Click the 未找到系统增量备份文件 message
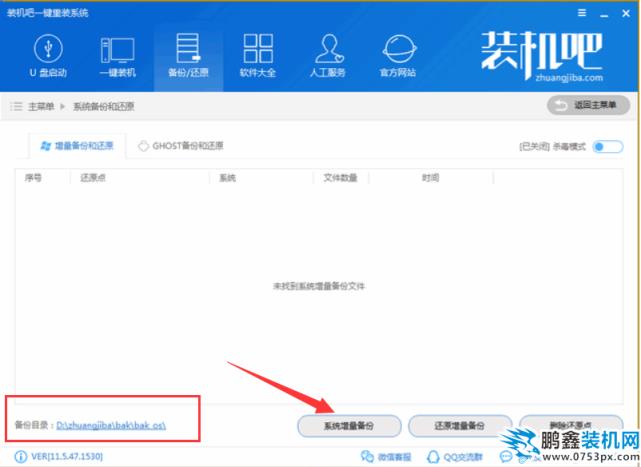 point(319,286)
